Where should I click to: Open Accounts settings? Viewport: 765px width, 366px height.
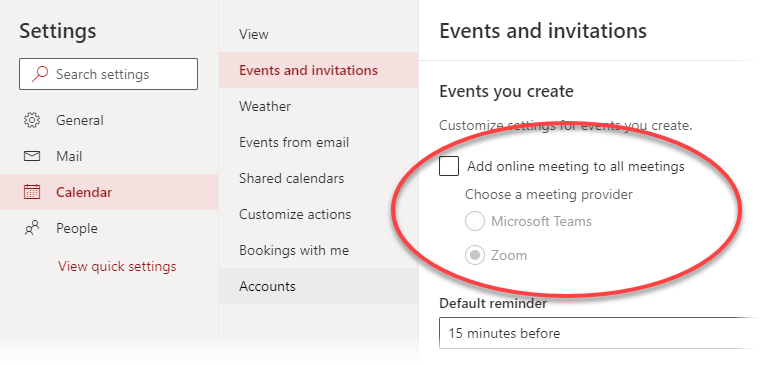[x=318, y=286]
